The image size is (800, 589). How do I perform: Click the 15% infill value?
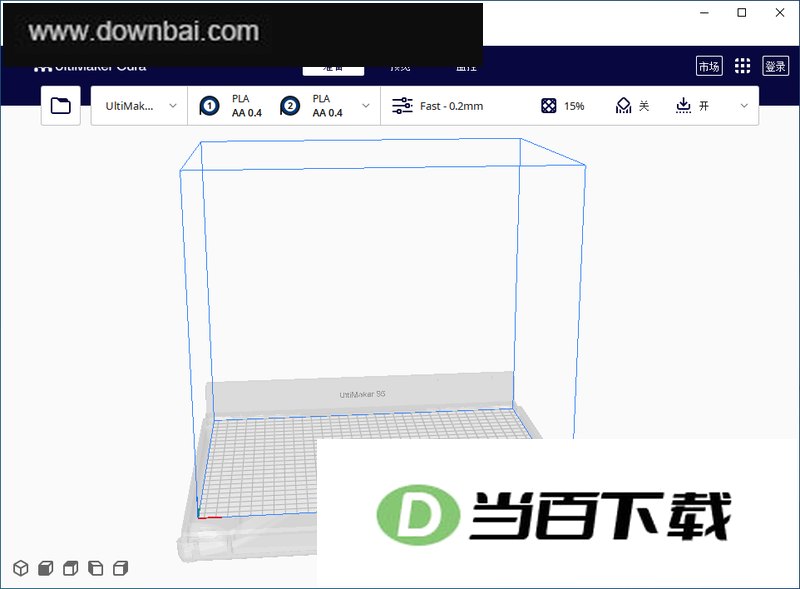point(574,106)
